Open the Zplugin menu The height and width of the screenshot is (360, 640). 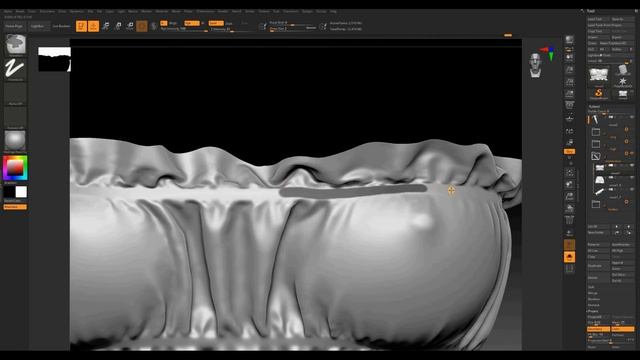(x=307, y=11)
